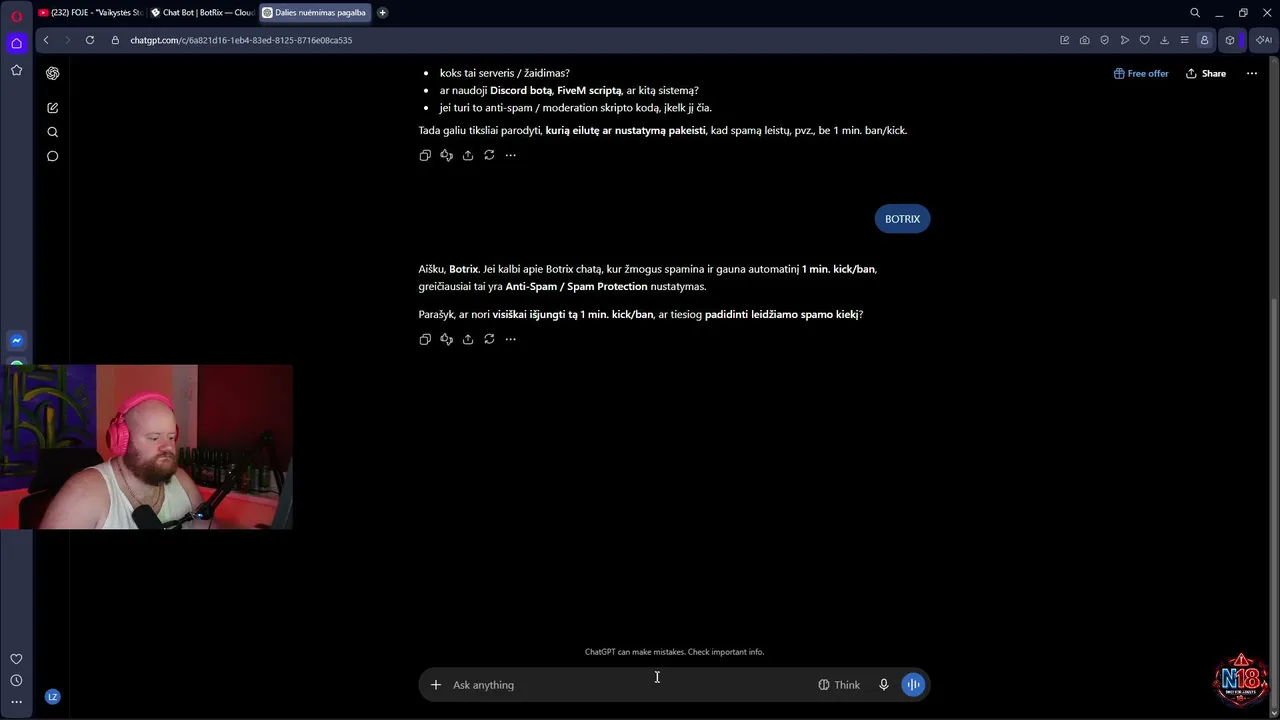Click the bold text 'padidinti leidžiamo spamo kiekį'
The width and height of the screenshot is (1280, 720).
point(781,314)
